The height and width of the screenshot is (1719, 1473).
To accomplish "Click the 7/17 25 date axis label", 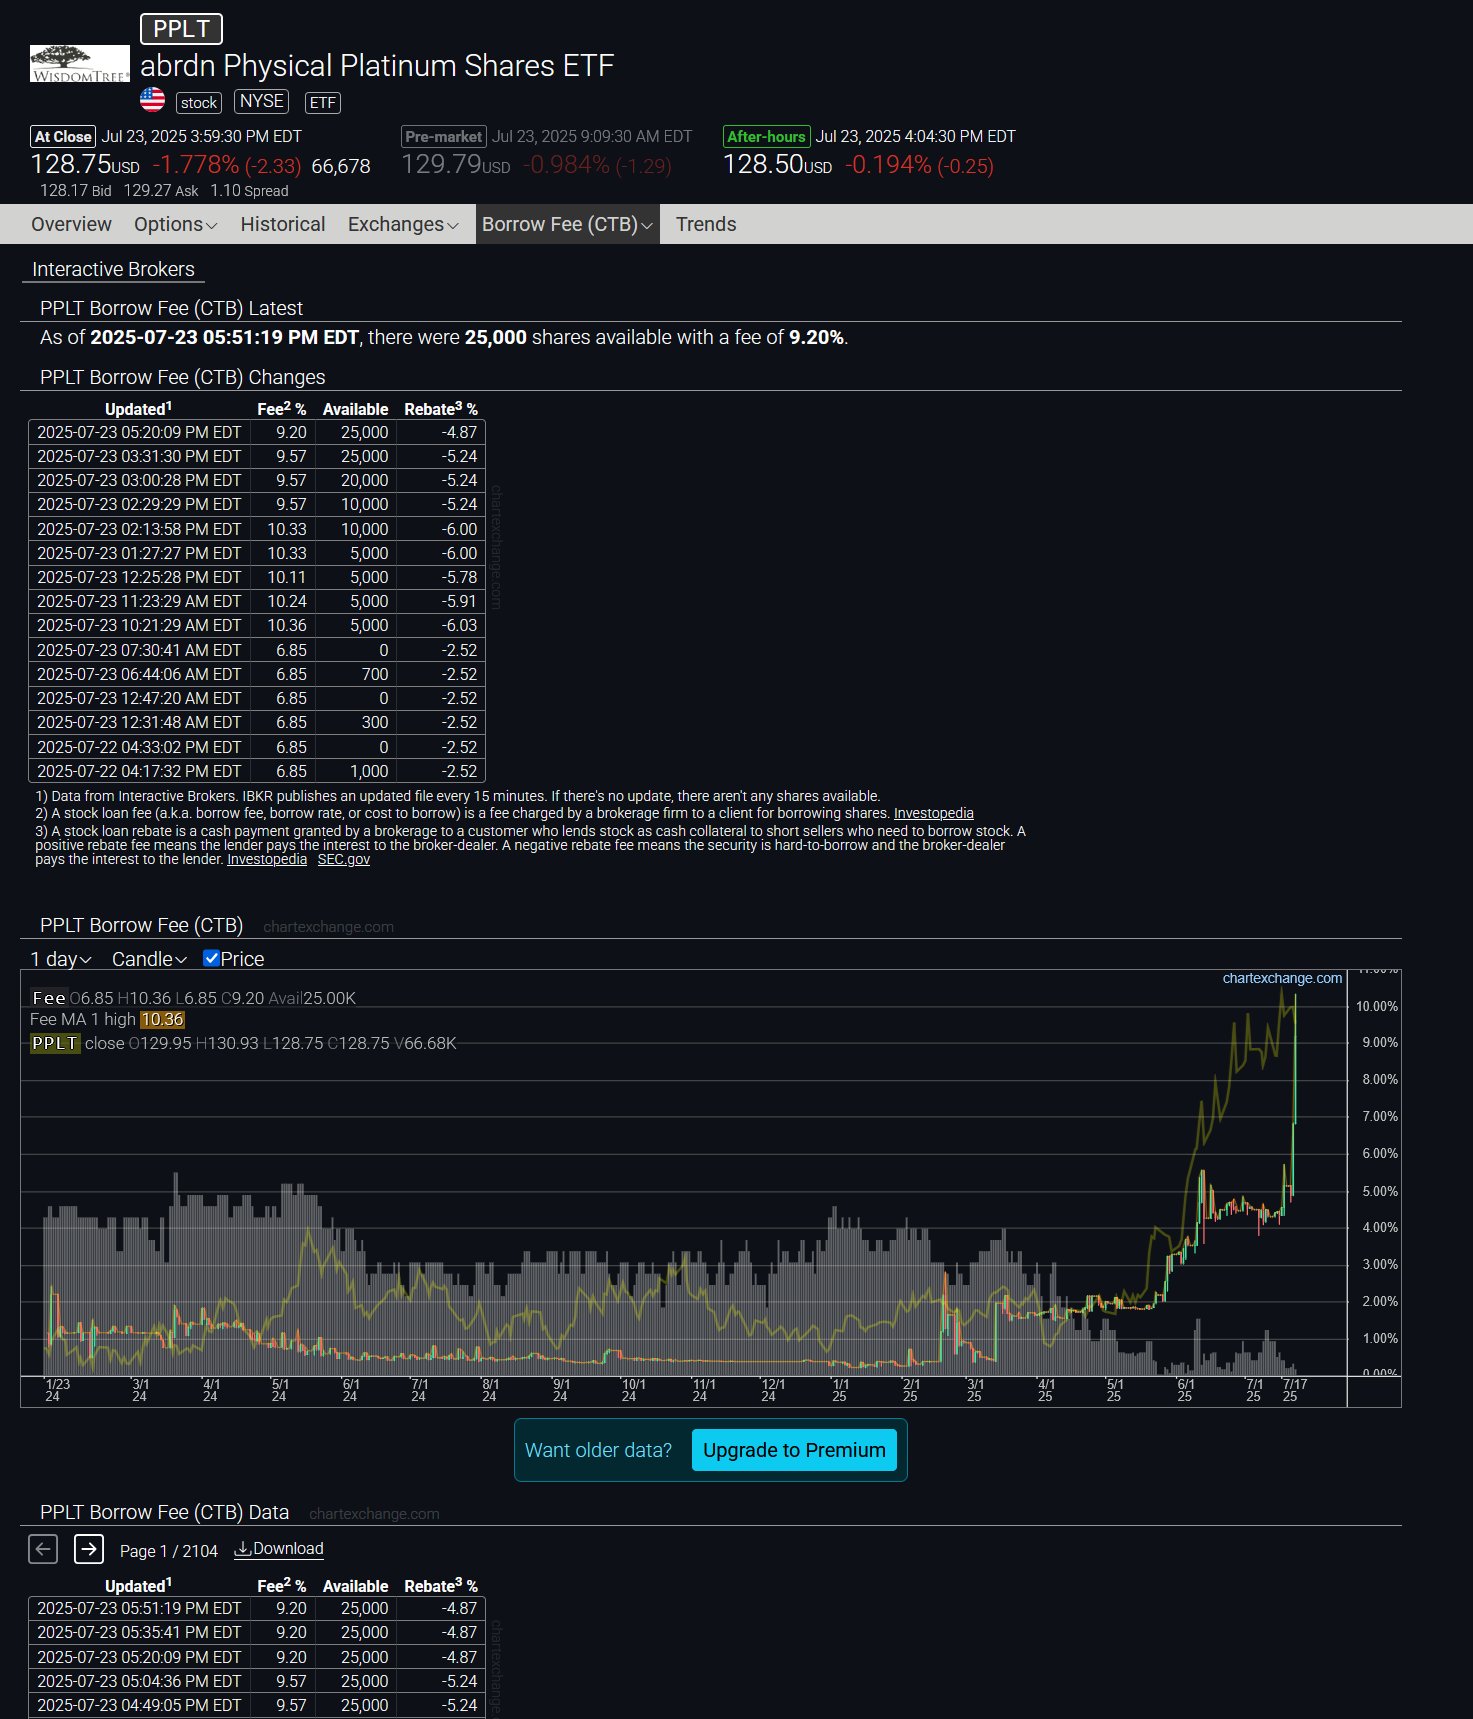I will click(1294, 1390).
